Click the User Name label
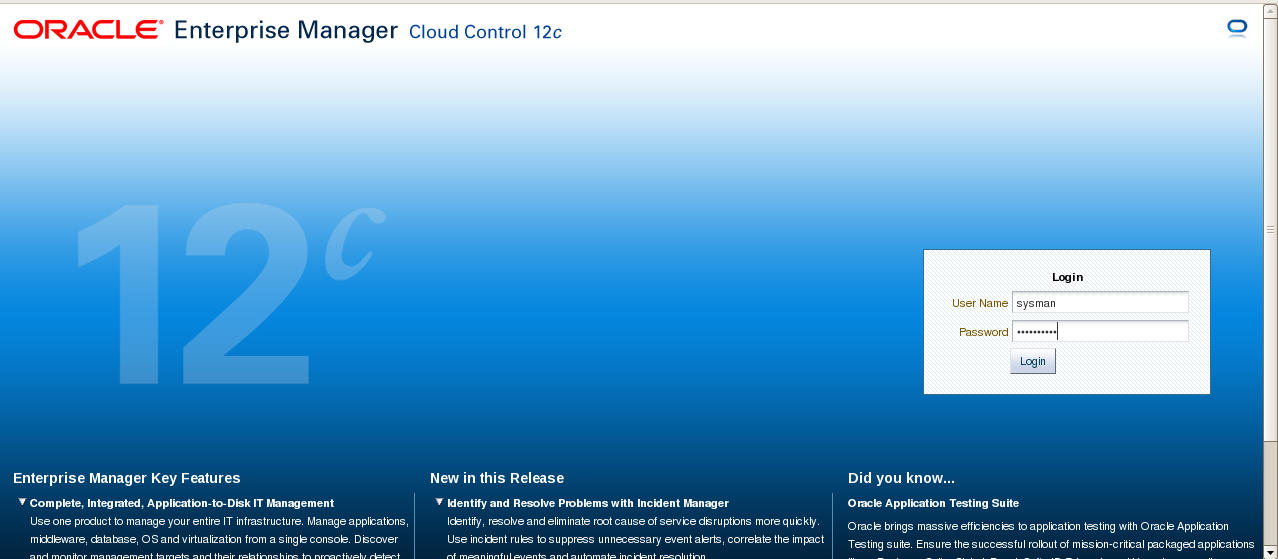 980,303
